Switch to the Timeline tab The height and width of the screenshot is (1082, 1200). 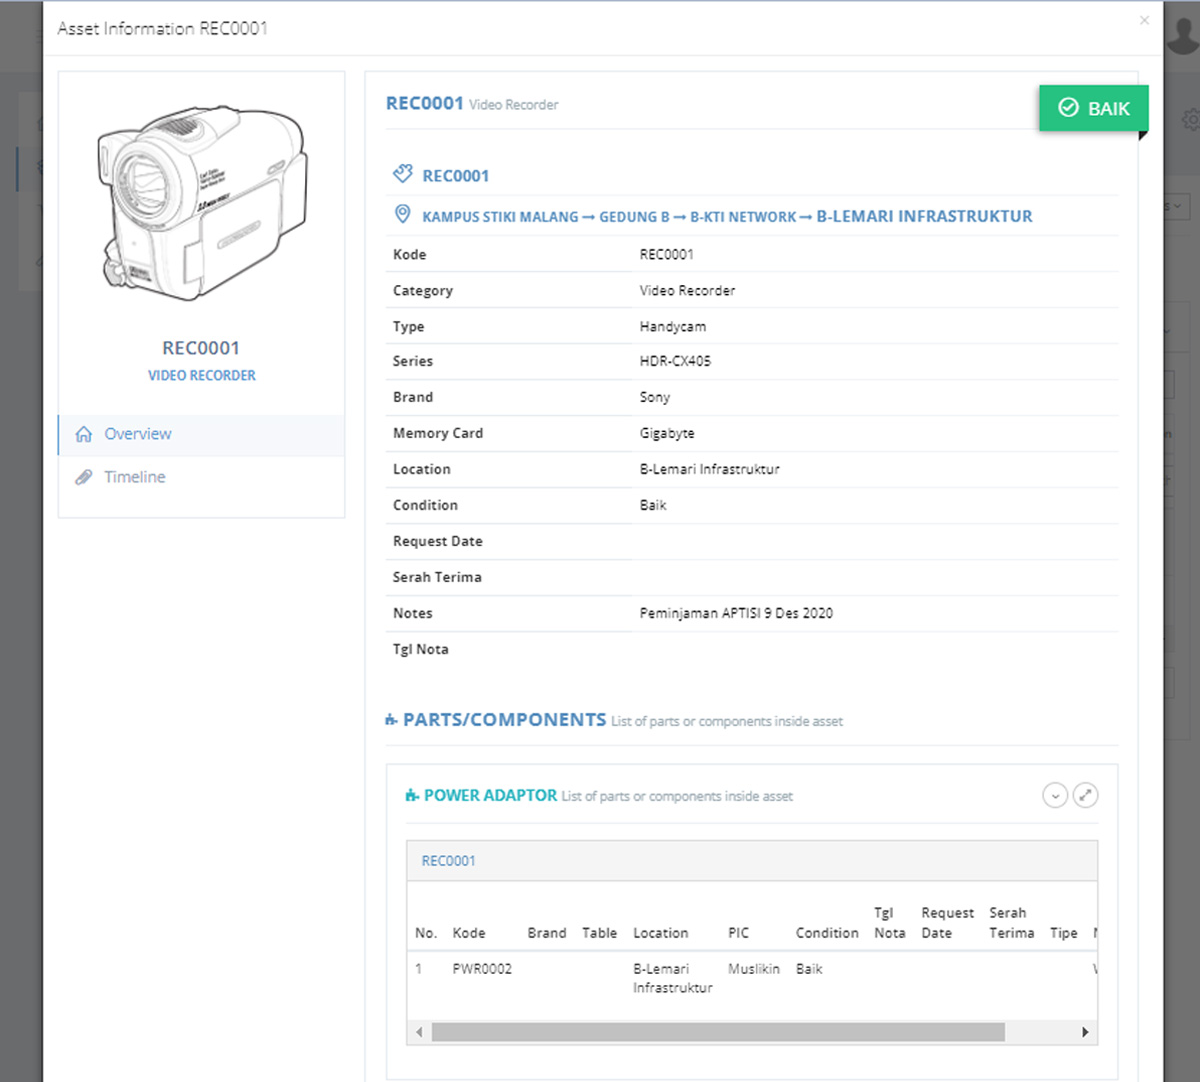pyautogui.click(x=135, y=477)
